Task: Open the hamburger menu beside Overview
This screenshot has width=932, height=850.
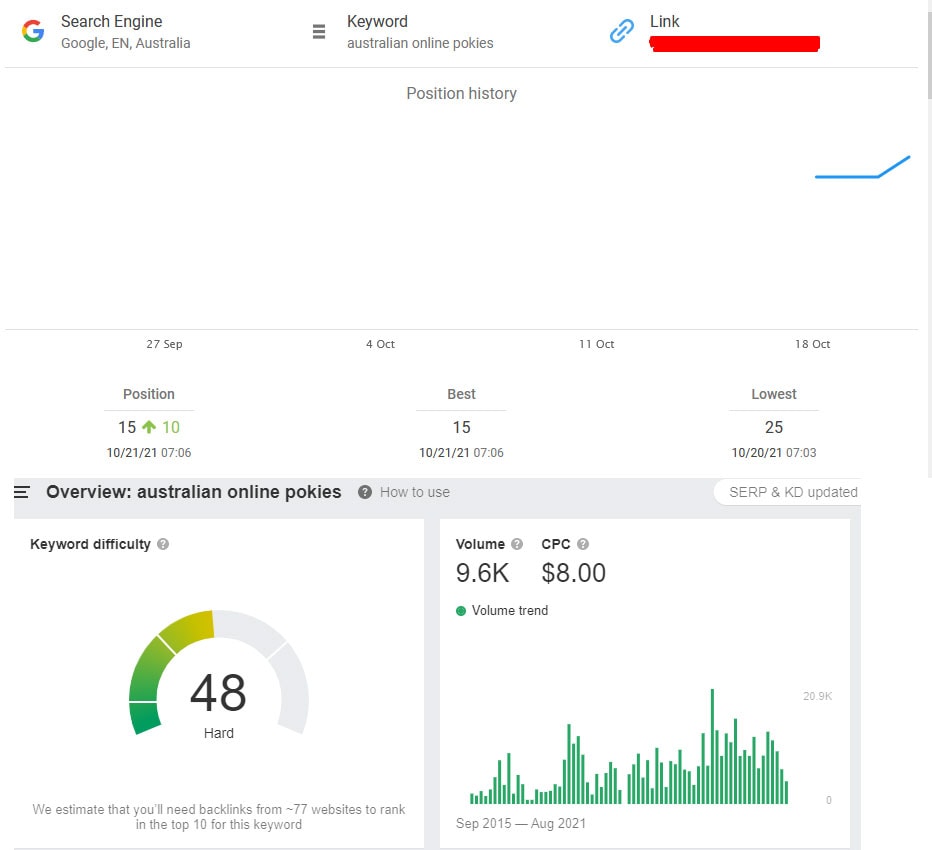Action: click(x=22, y=492)
